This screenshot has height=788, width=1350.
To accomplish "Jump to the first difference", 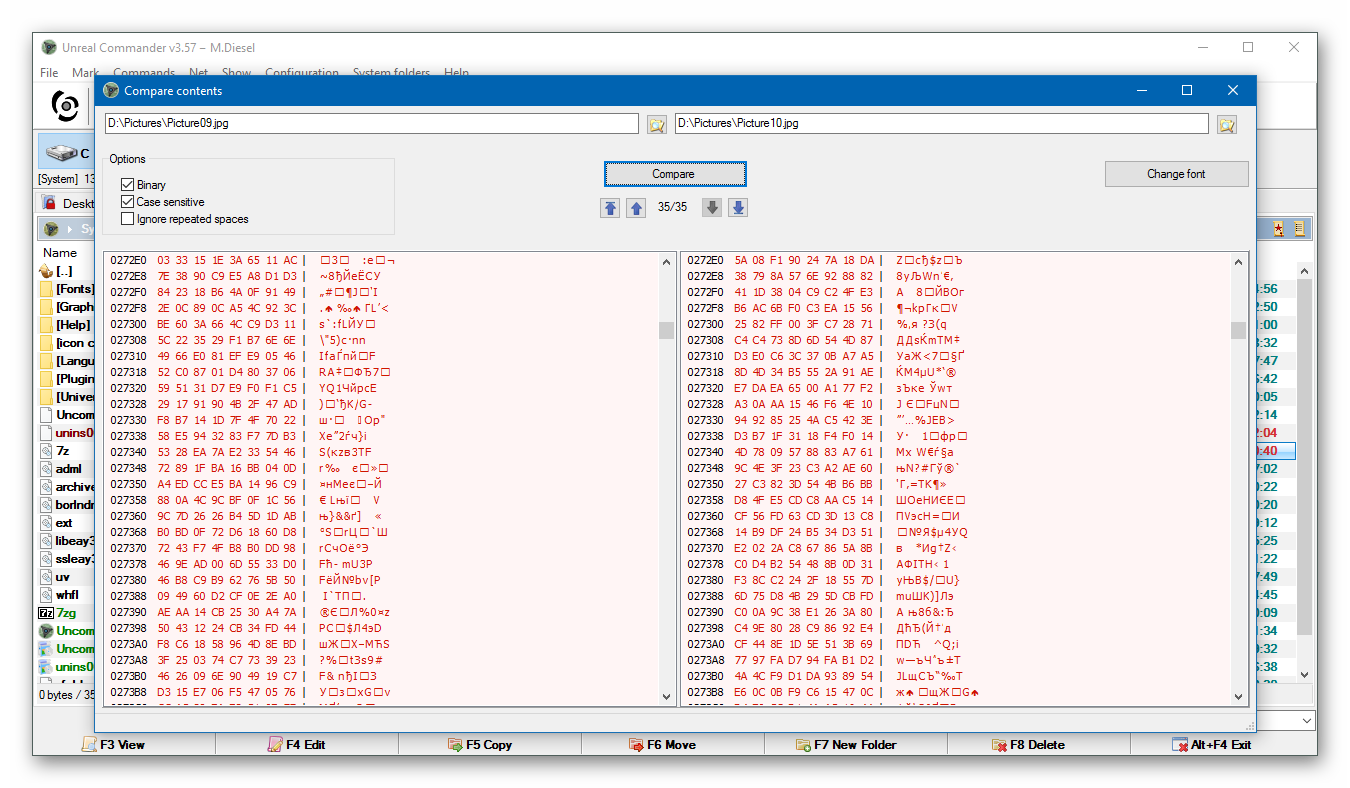I will 610,207.
